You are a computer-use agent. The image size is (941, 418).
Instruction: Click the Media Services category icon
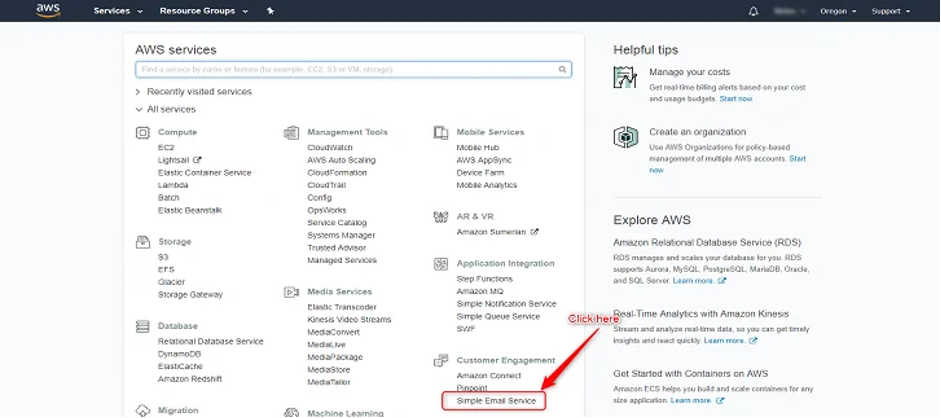tap(292, 292)
